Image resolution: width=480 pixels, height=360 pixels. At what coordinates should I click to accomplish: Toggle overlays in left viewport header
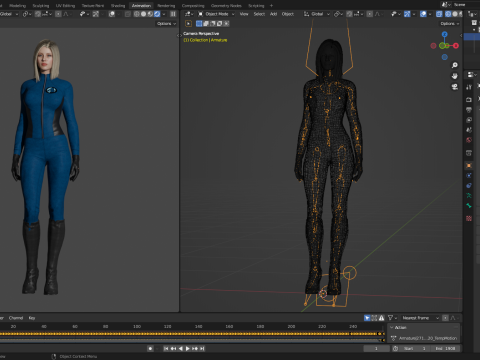(x=112, y=14)
